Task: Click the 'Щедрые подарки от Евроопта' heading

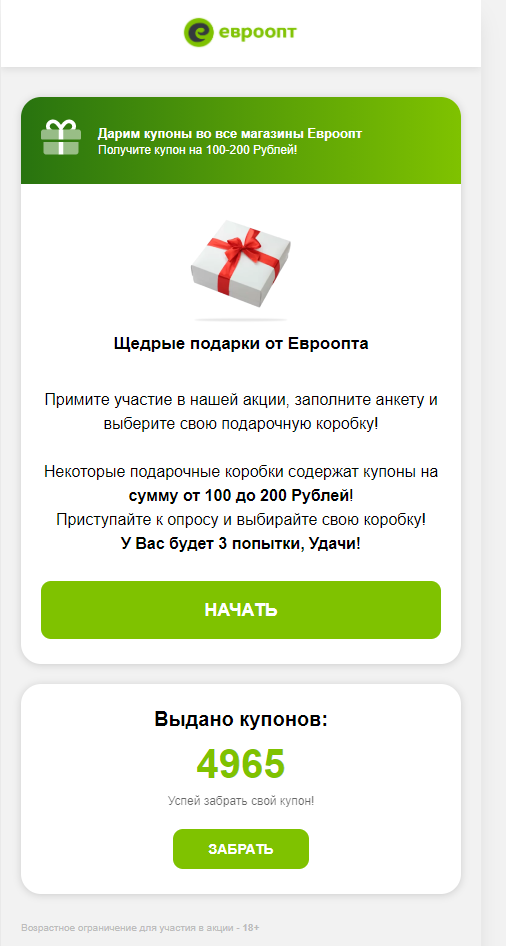Action: coord(241,344)
